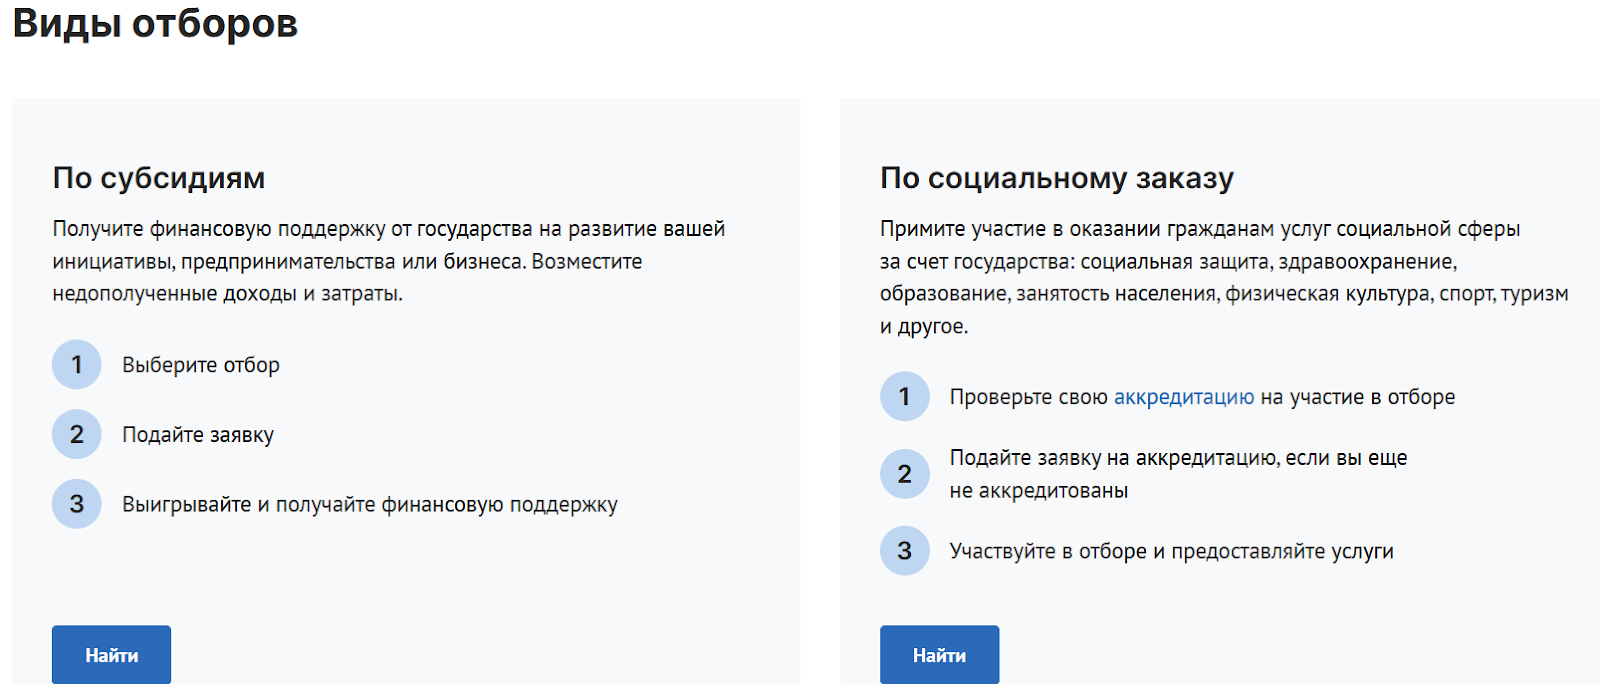Select the По социальному заказу card title
The height and width of the screenshot is (684, 1600).
tap(1057, 178)
